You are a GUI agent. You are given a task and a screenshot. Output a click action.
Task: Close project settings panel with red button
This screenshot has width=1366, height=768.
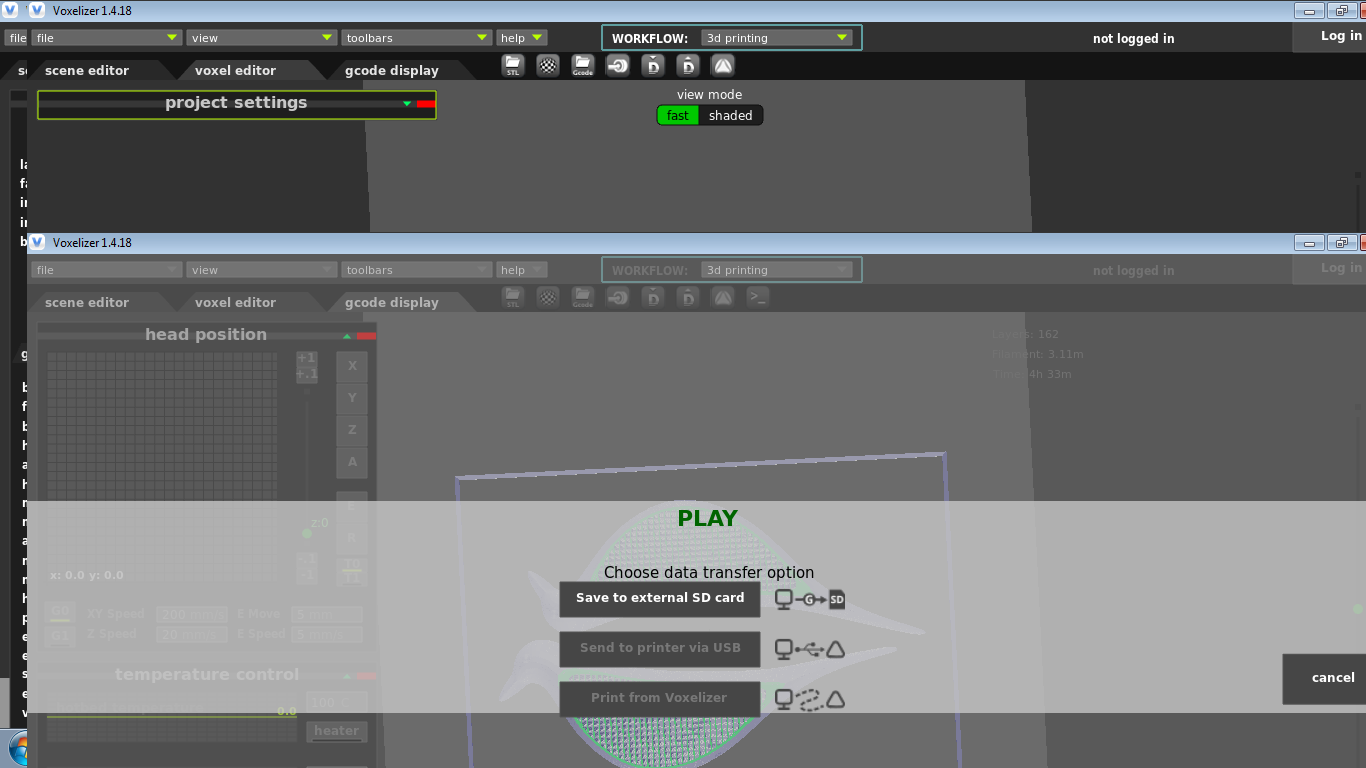(426, 104)
